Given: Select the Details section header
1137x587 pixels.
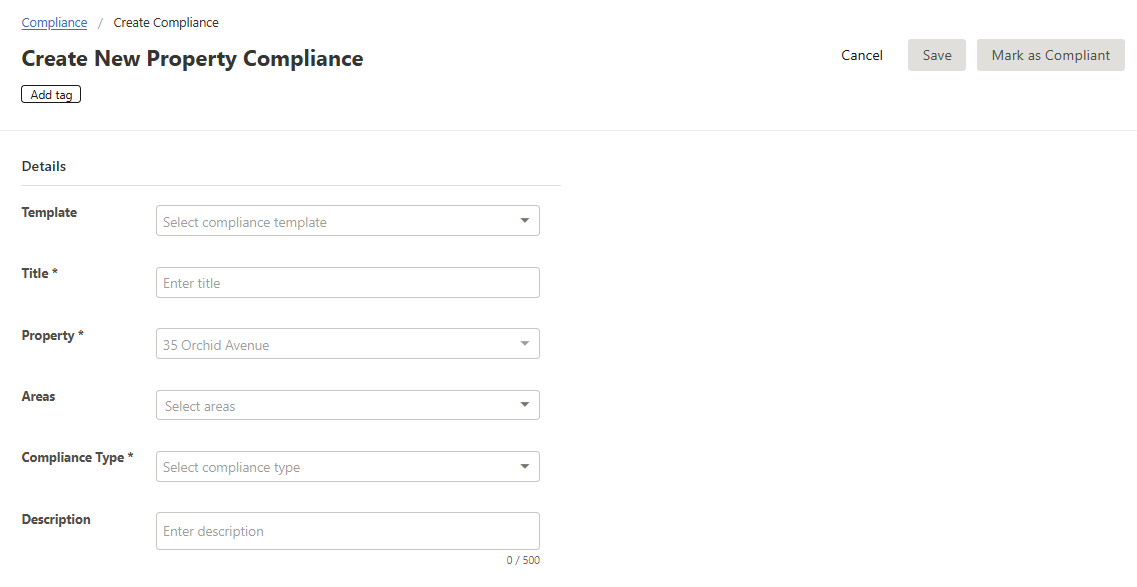Looking at the screenshot, I should pos(44,166).
